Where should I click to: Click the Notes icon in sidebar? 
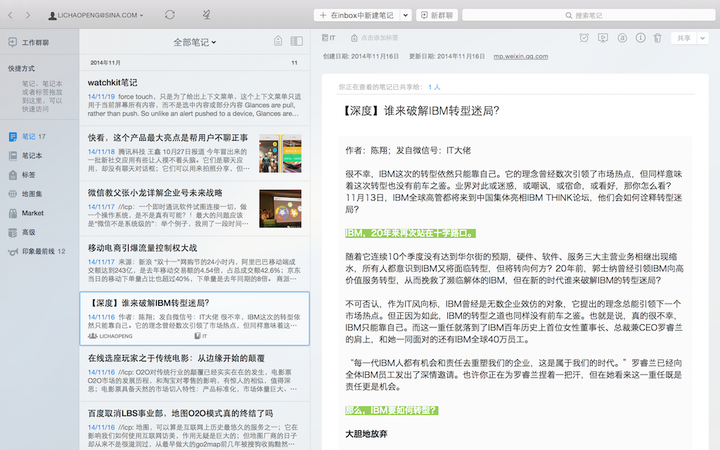(13, 136)
